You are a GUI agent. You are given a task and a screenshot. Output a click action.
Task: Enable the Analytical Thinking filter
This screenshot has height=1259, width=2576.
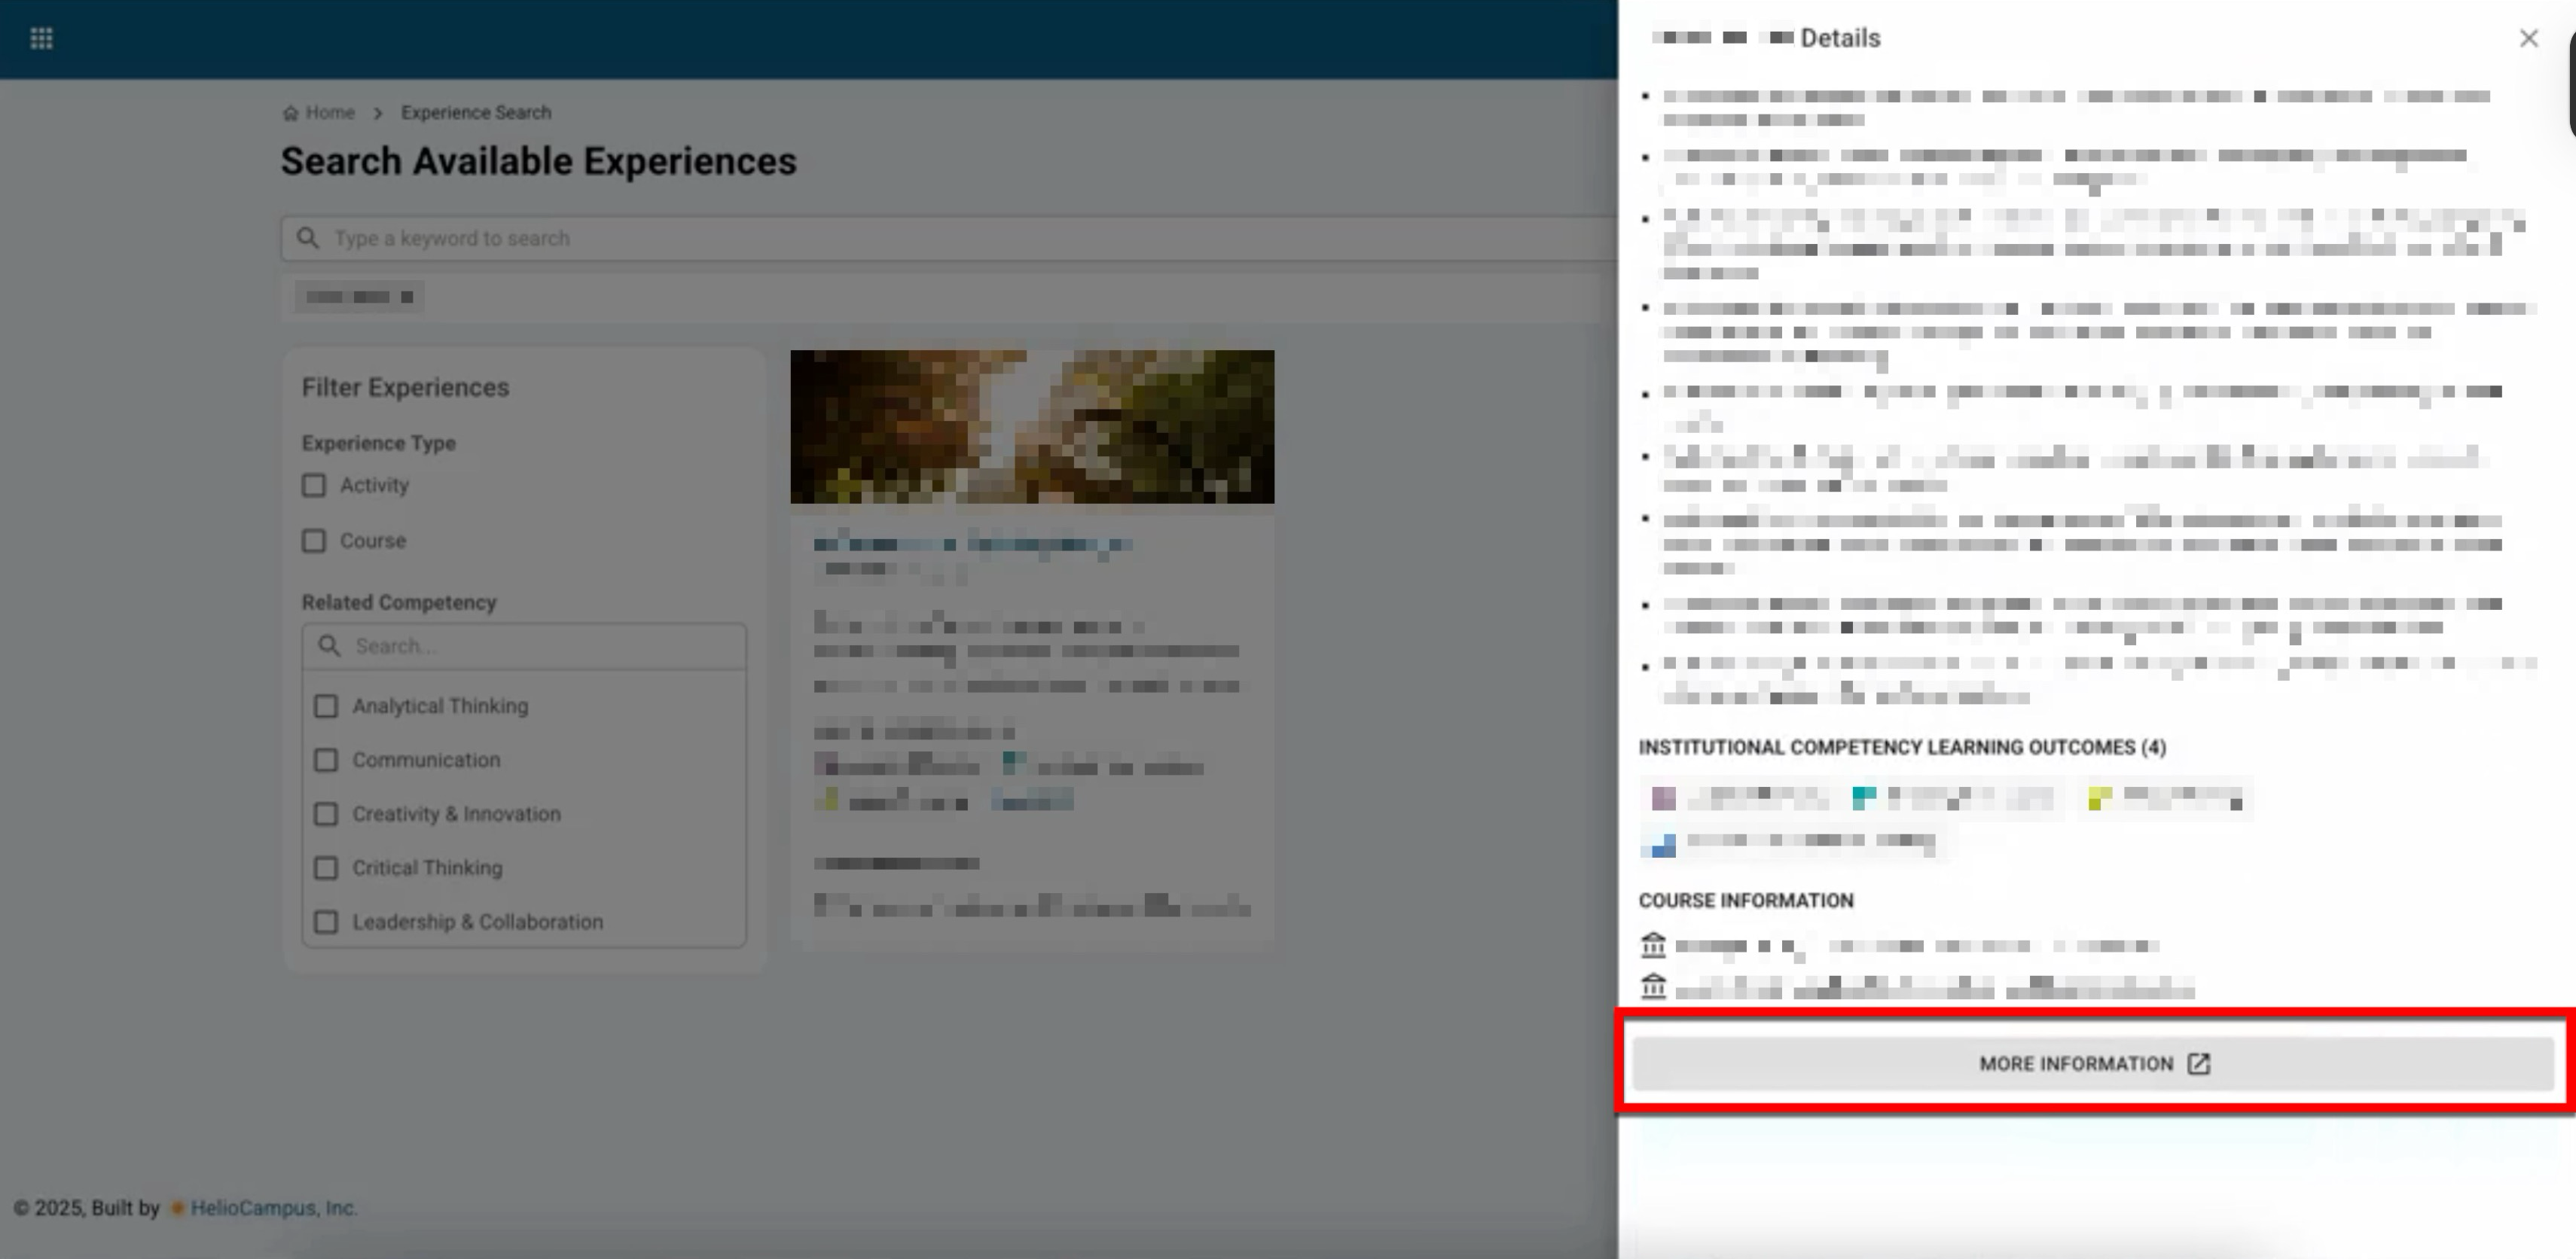click(x=326, y=706)
